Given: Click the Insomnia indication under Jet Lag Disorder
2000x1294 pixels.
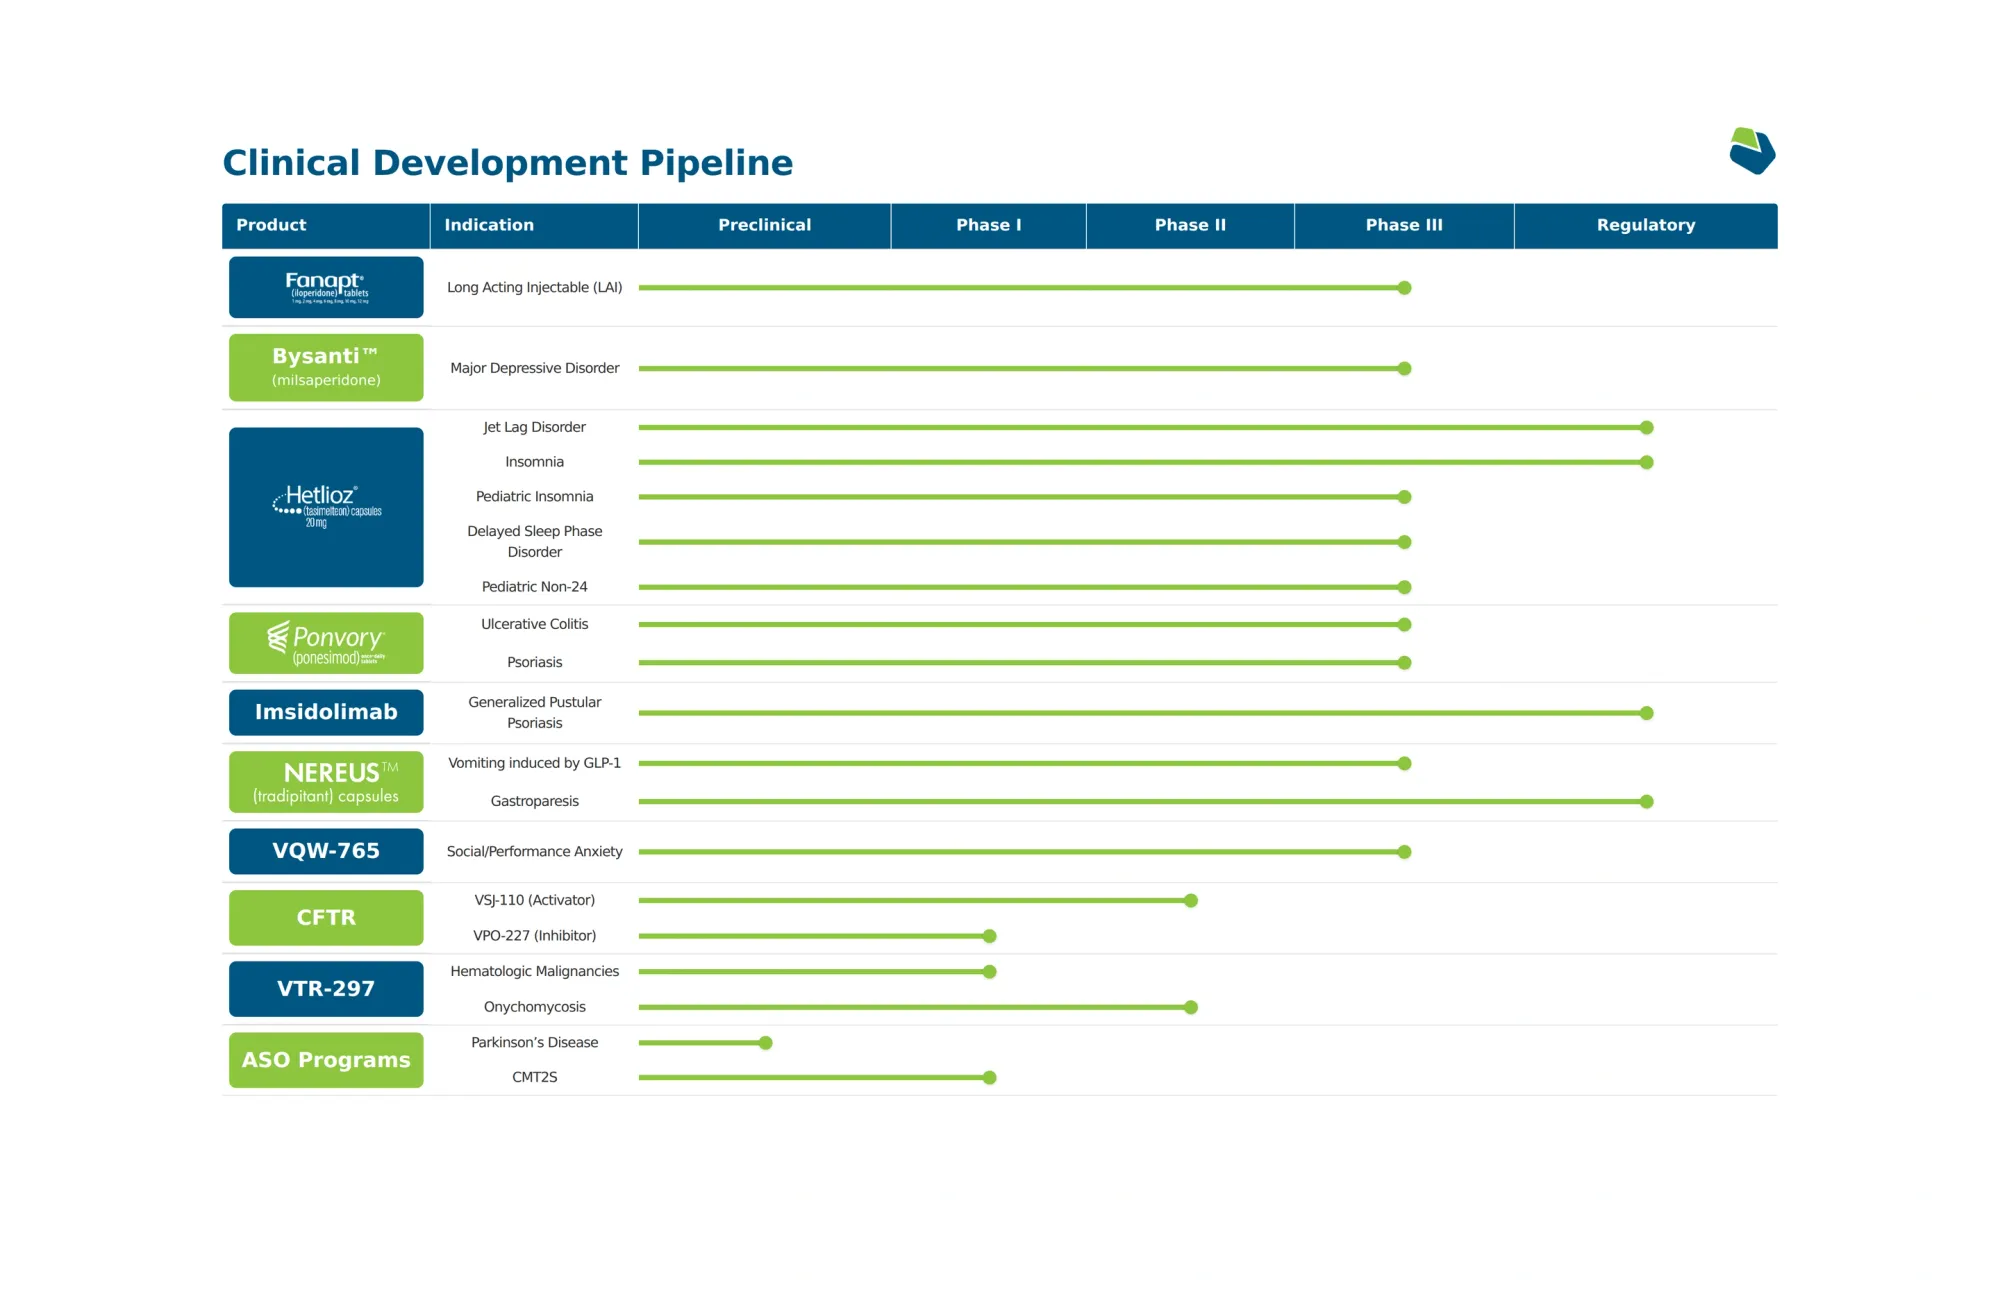Looking at the screenshot, I should 535,462.
